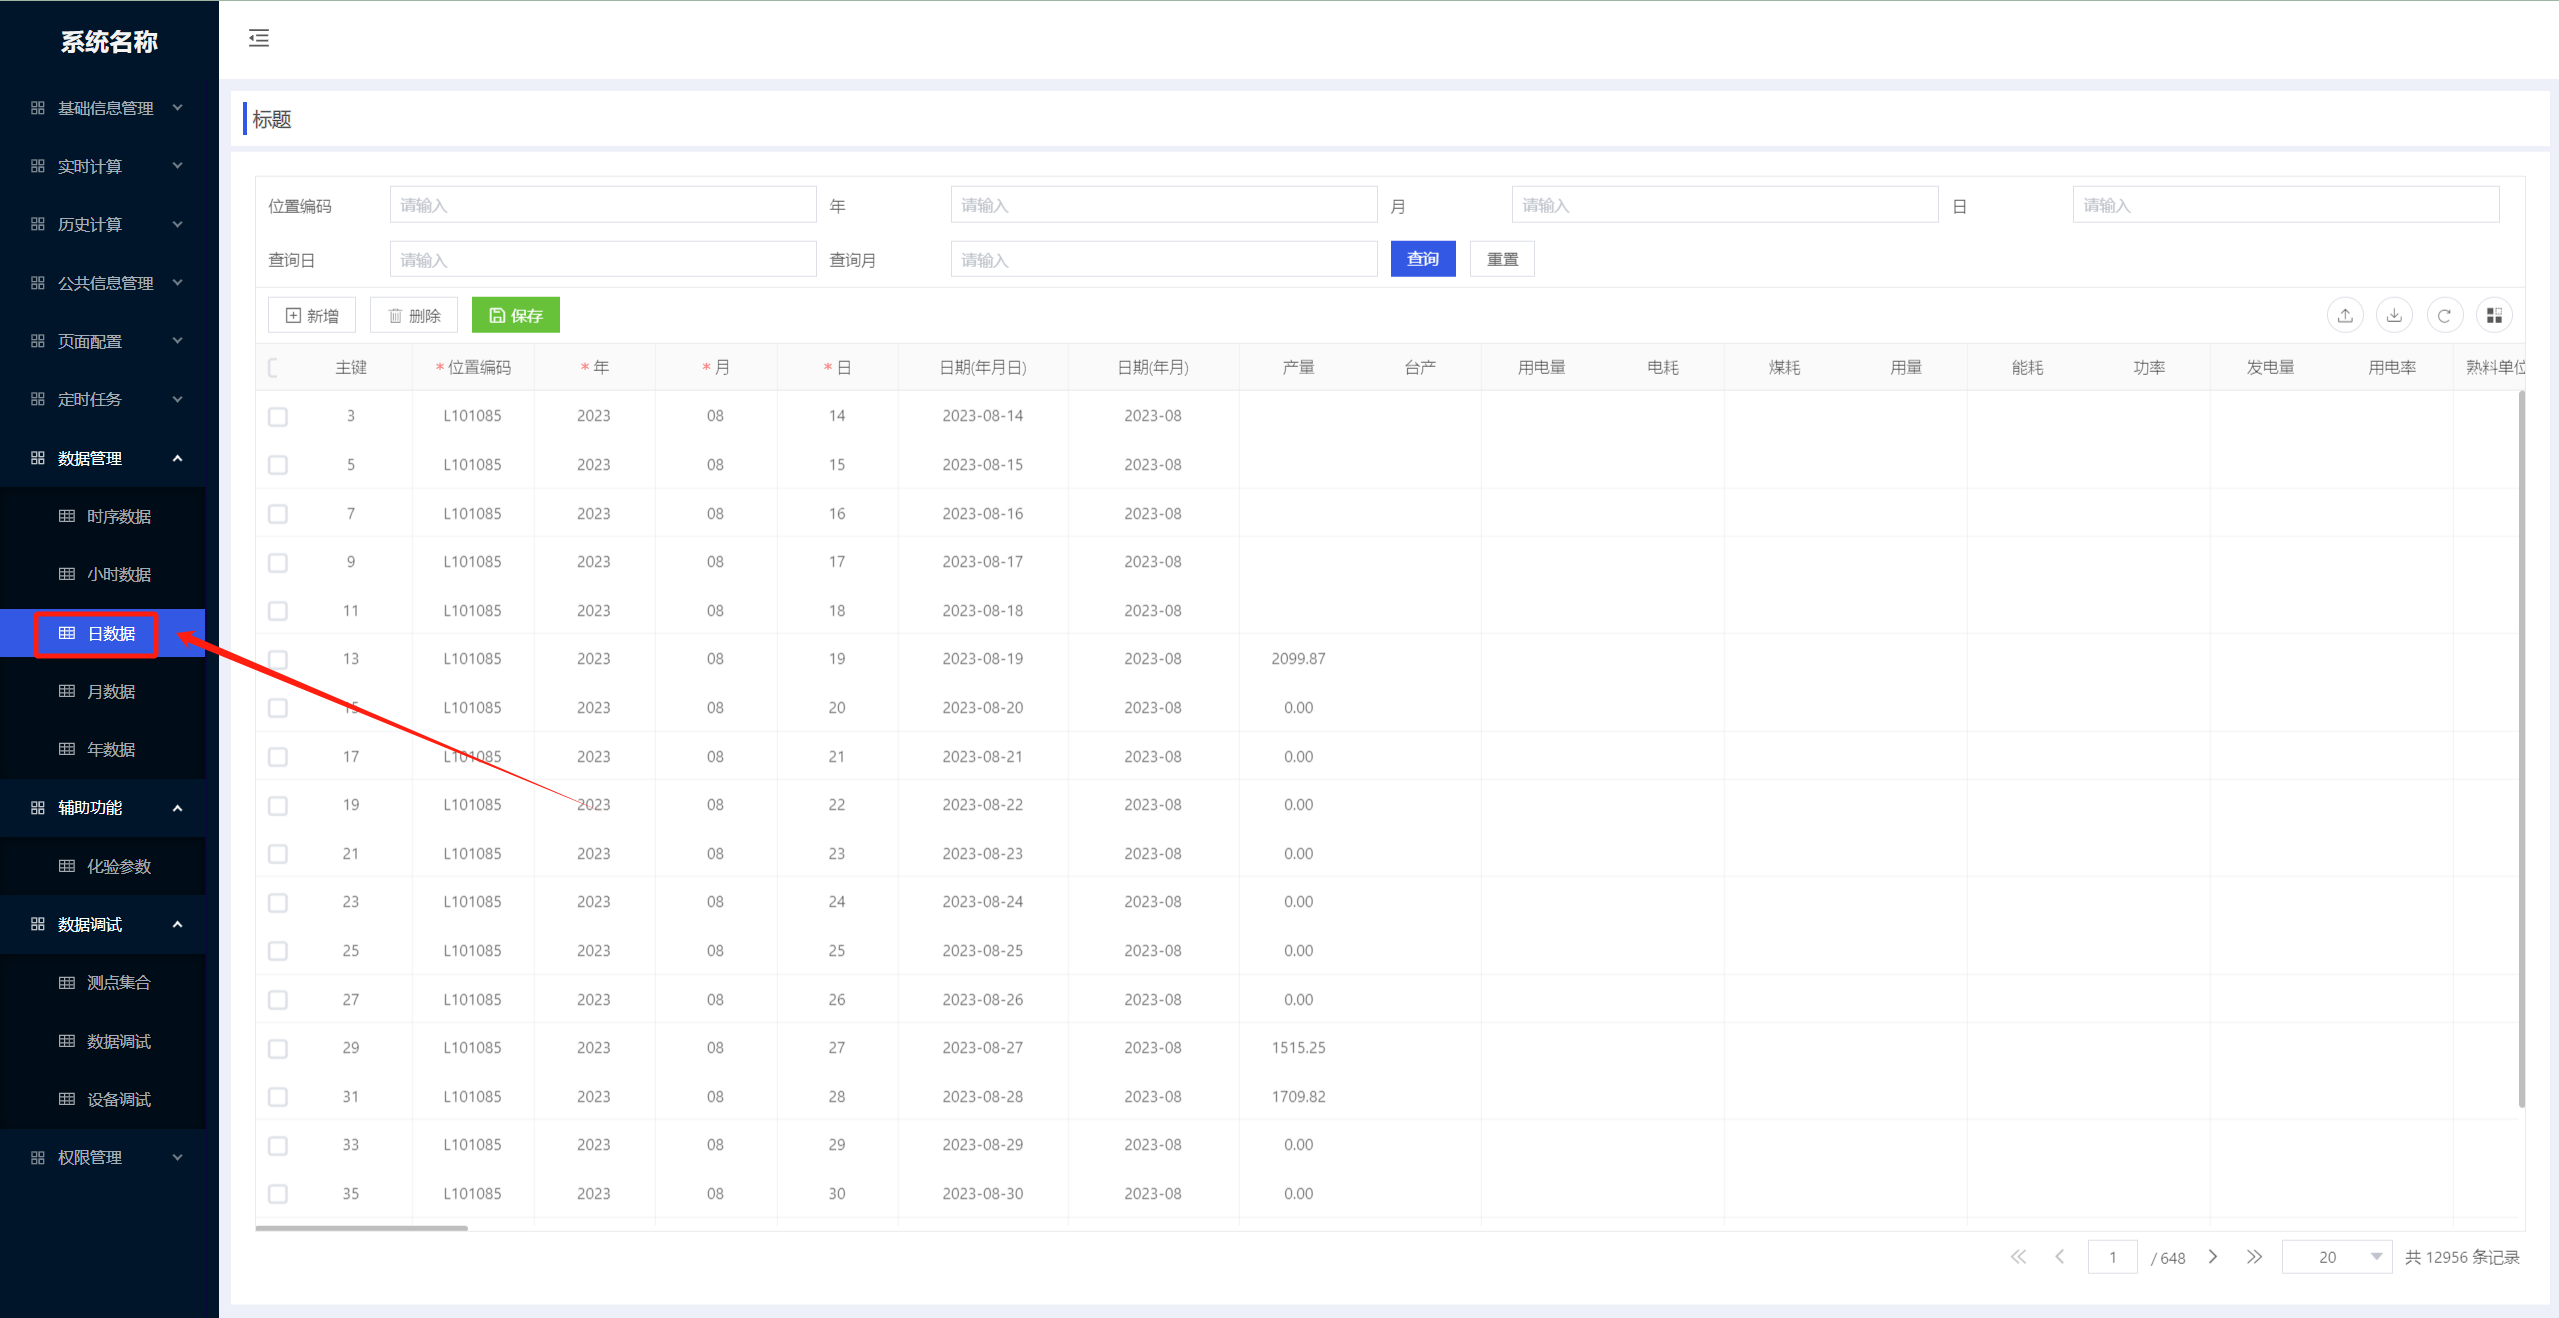Image resolution: width=2559 pixels, height=1318 pixels.
Task: Click the grid icon beside 页面配置
Action: 38,341
